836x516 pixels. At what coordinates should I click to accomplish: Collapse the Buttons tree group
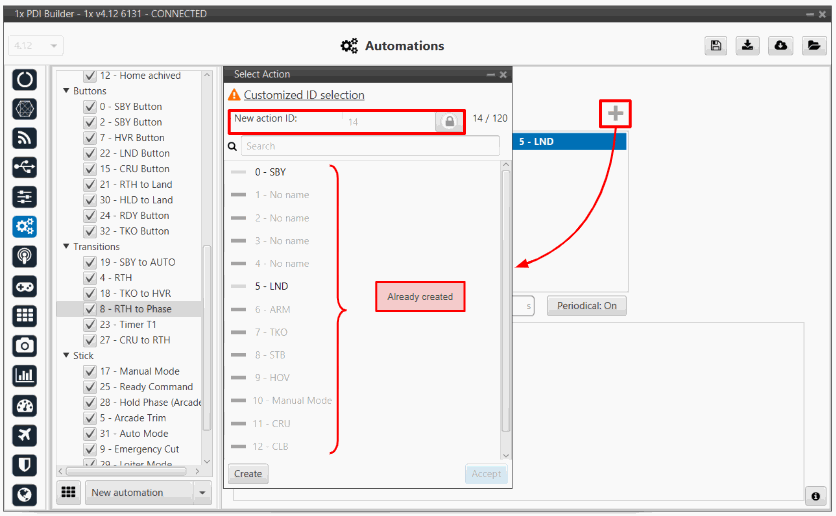point(66,91)
